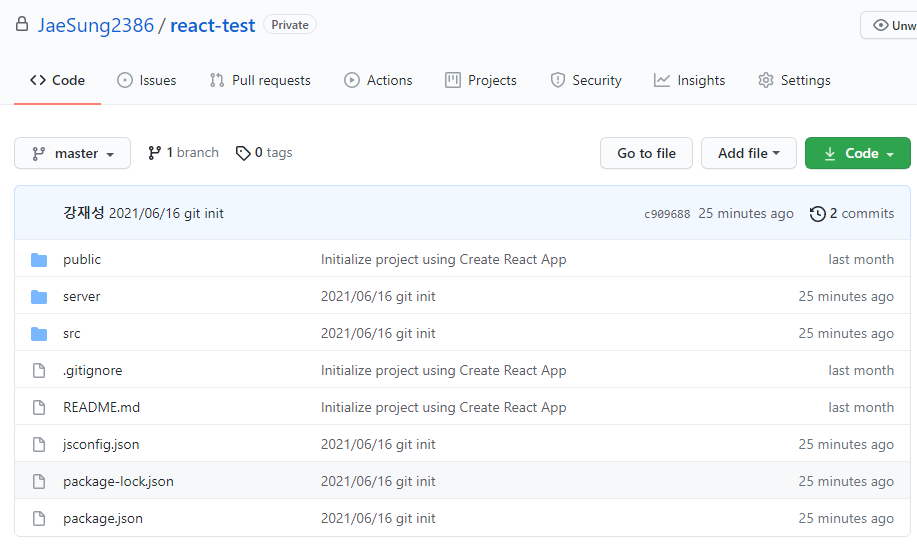
Task: View the 2 commits history
Action: click(x=852, y=213)
